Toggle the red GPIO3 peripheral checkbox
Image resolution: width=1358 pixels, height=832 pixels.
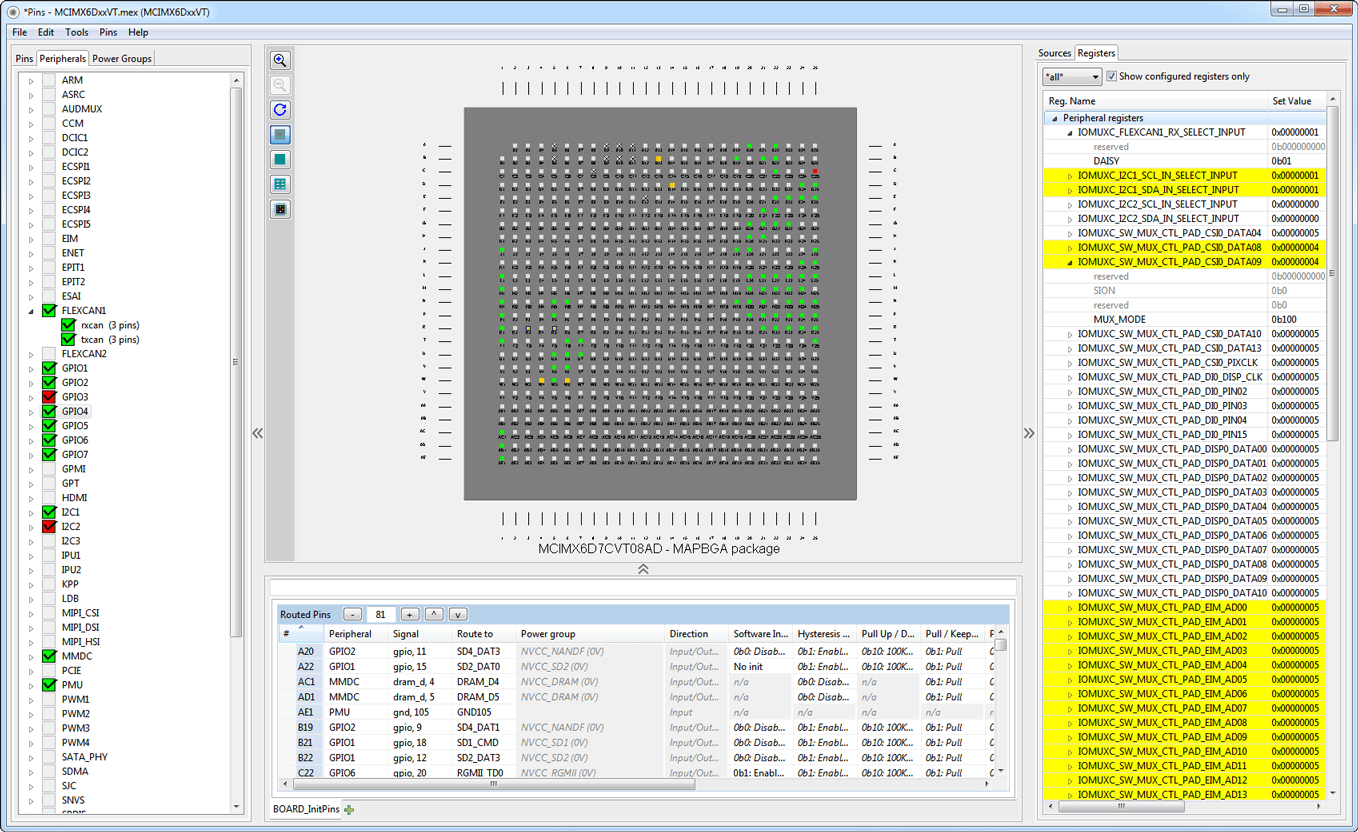point(49,397)
